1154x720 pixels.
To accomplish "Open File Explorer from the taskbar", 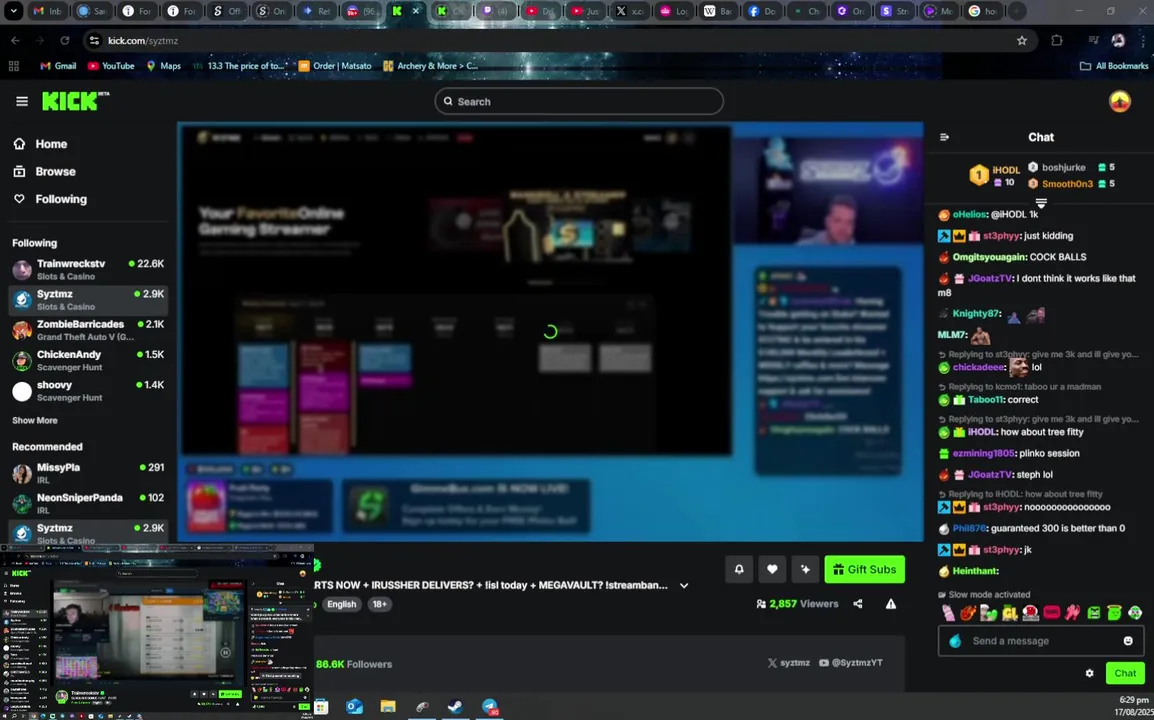I will pos(388,707).
